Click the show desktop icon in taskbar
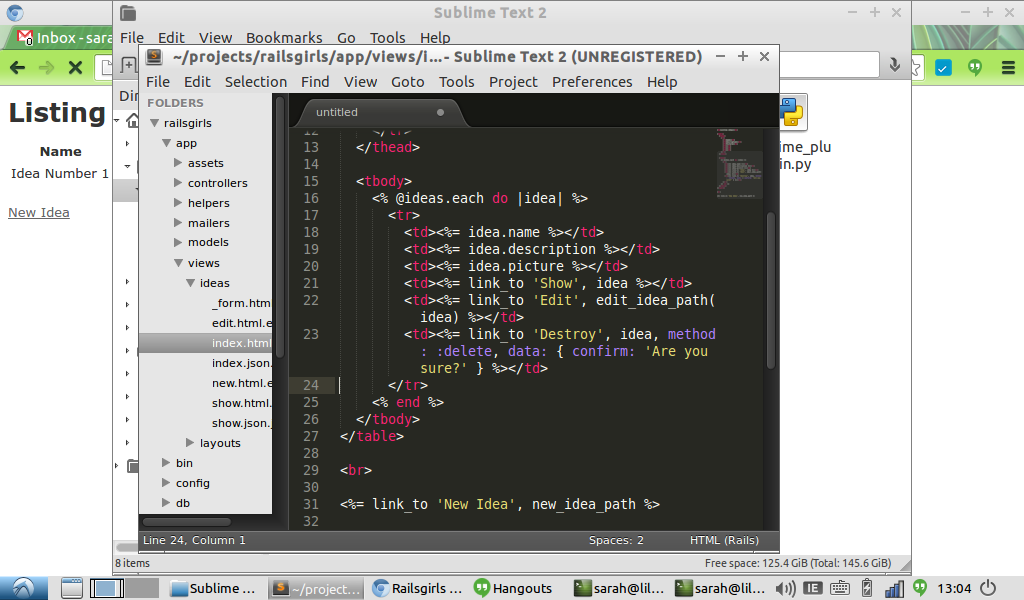Image resolution: width=1024 pixels, height=600 pixels. [x=71, y=588]
